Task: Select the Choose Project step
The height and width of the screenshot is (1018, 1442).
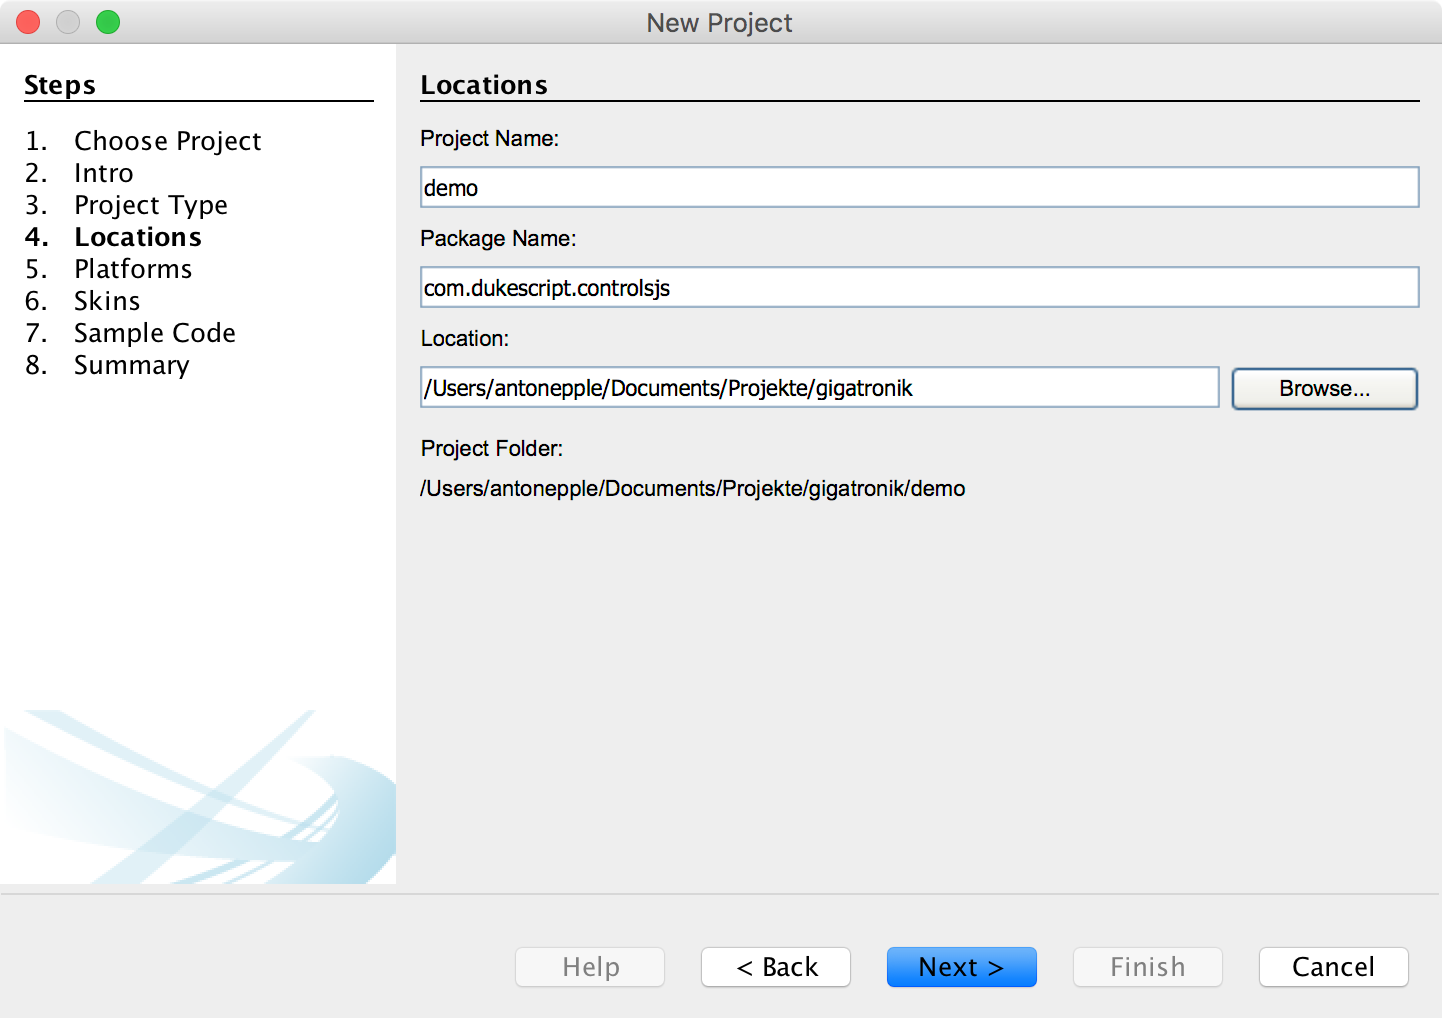Action: pos(167,141)
